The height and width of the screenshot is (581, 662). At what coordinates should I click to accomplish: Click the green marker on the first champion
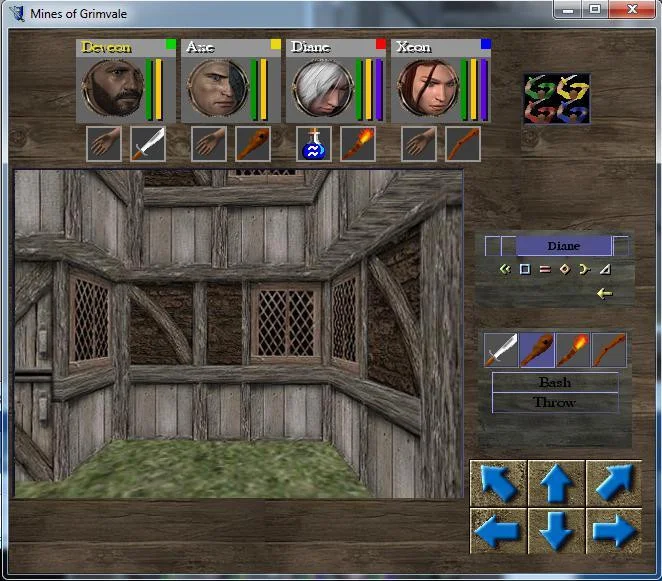(x=171, y=44)
